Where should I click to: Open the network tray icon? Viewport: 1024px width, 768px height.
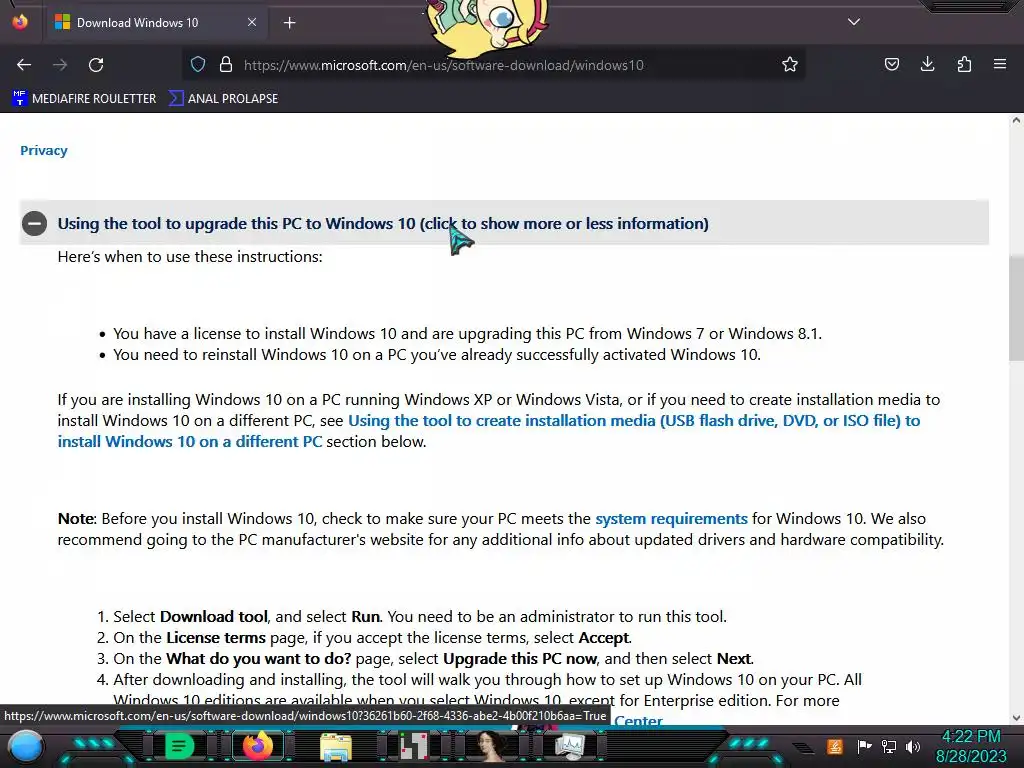[889, 746]
